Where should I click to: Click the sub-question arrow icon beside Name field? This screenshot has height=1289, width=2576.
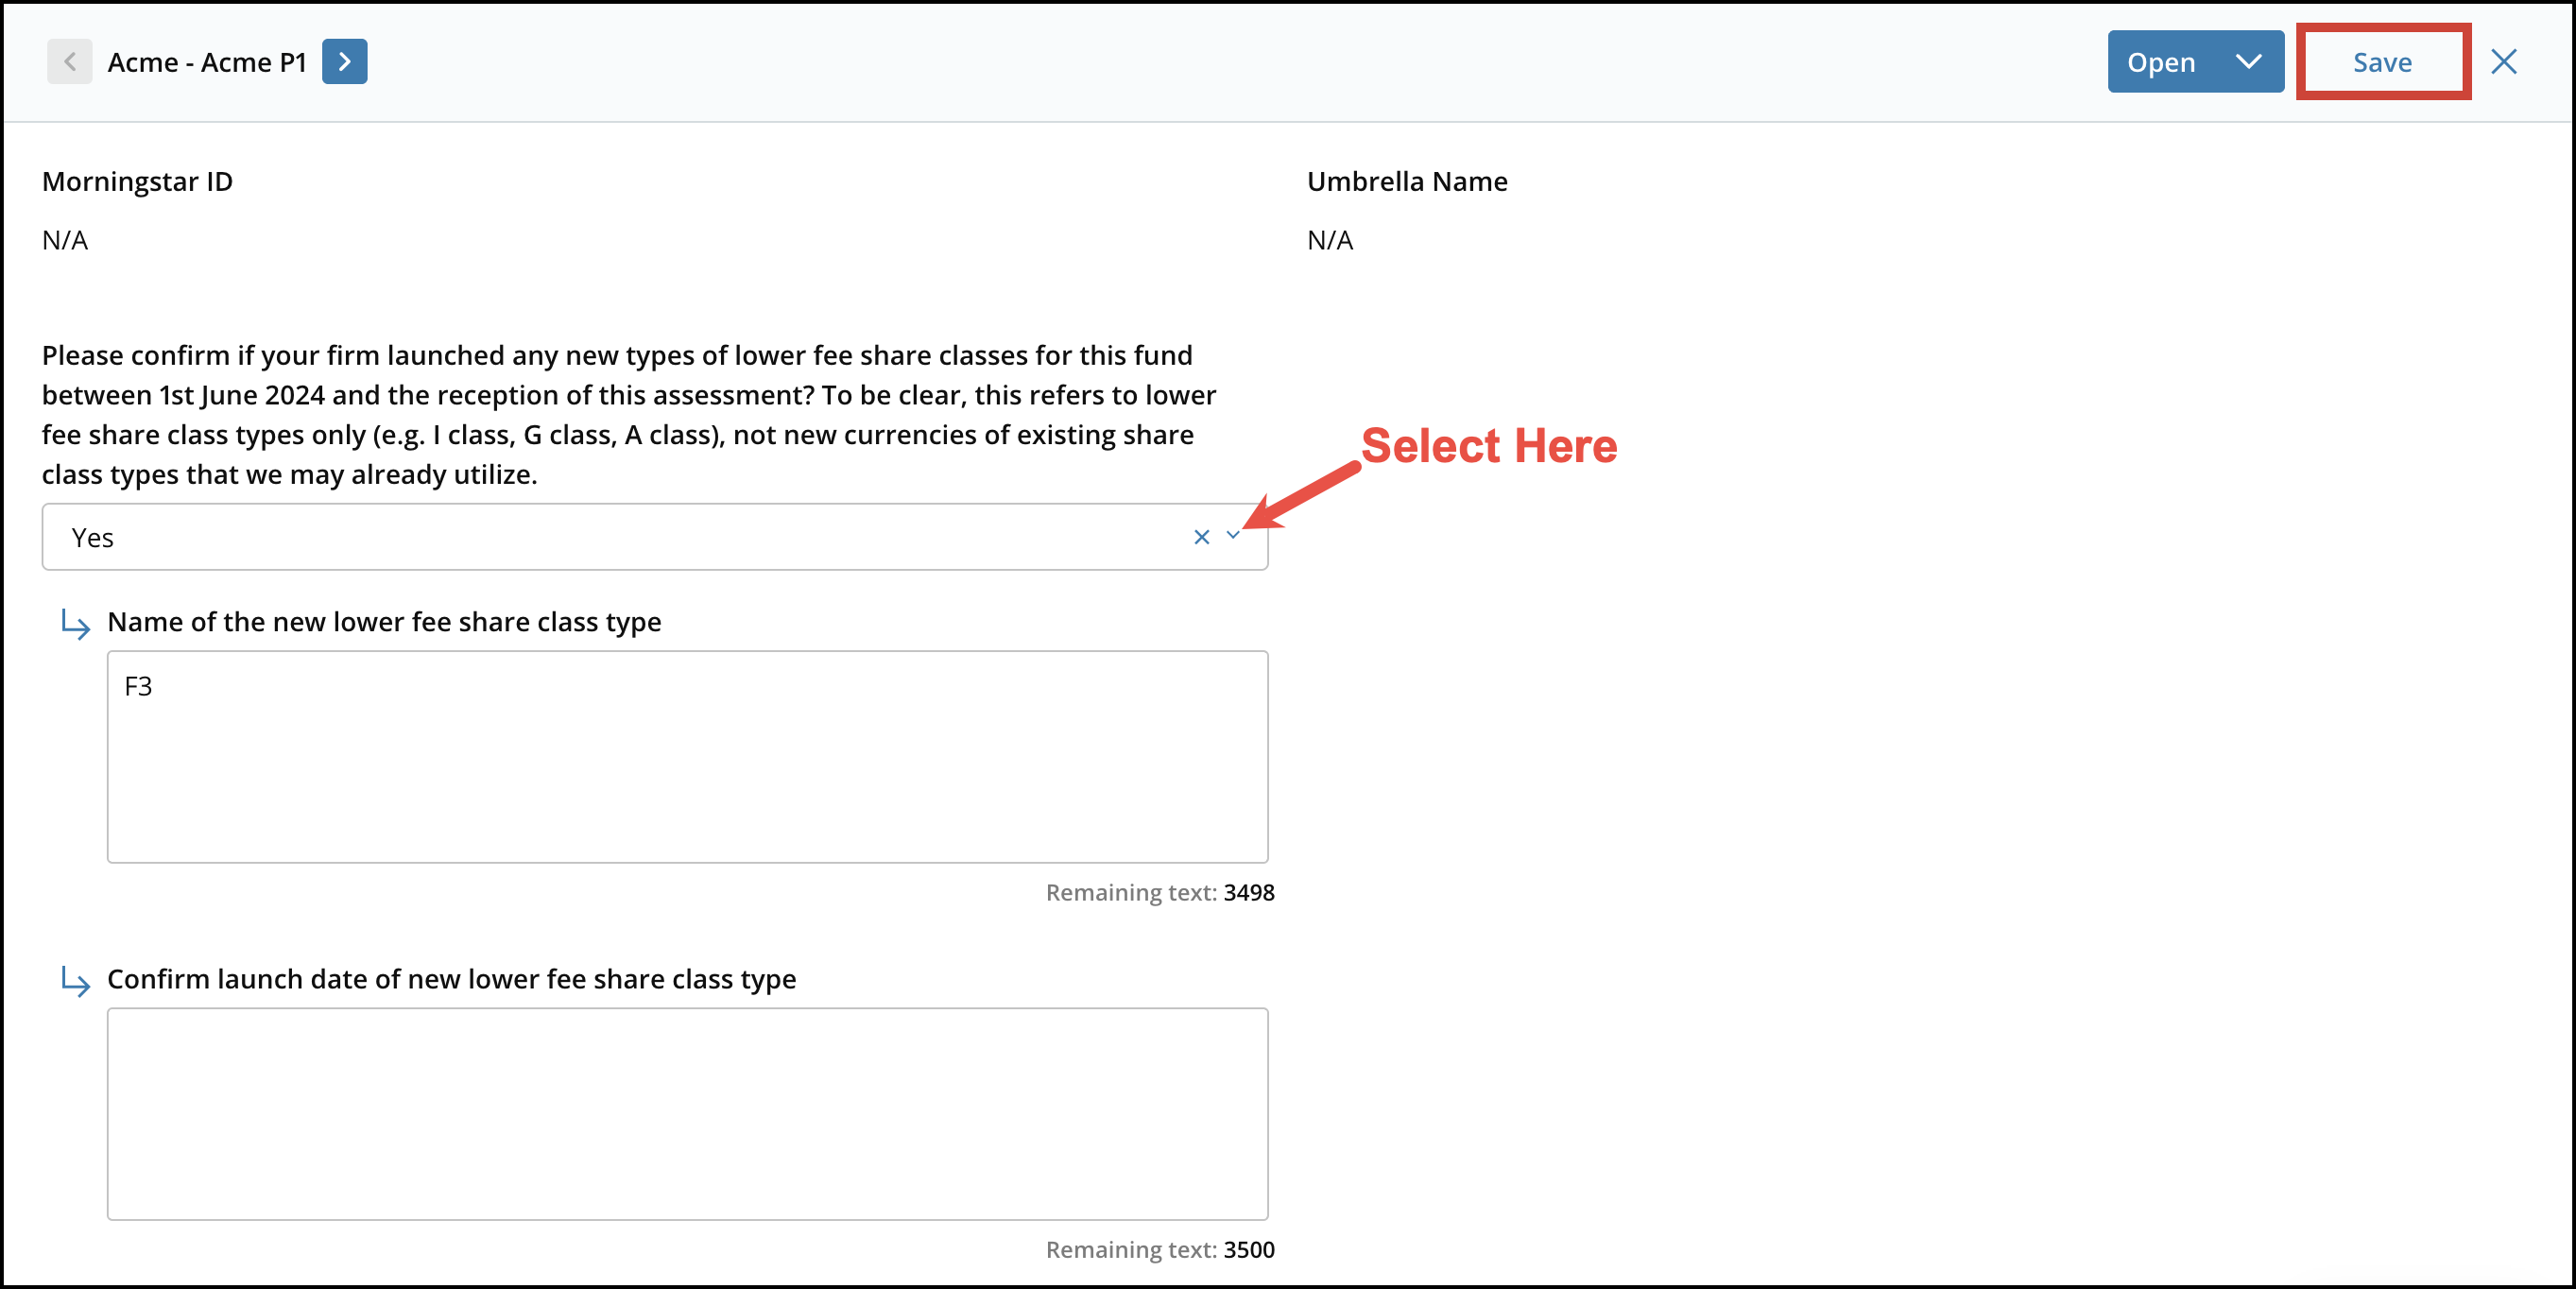coord(75,624)
